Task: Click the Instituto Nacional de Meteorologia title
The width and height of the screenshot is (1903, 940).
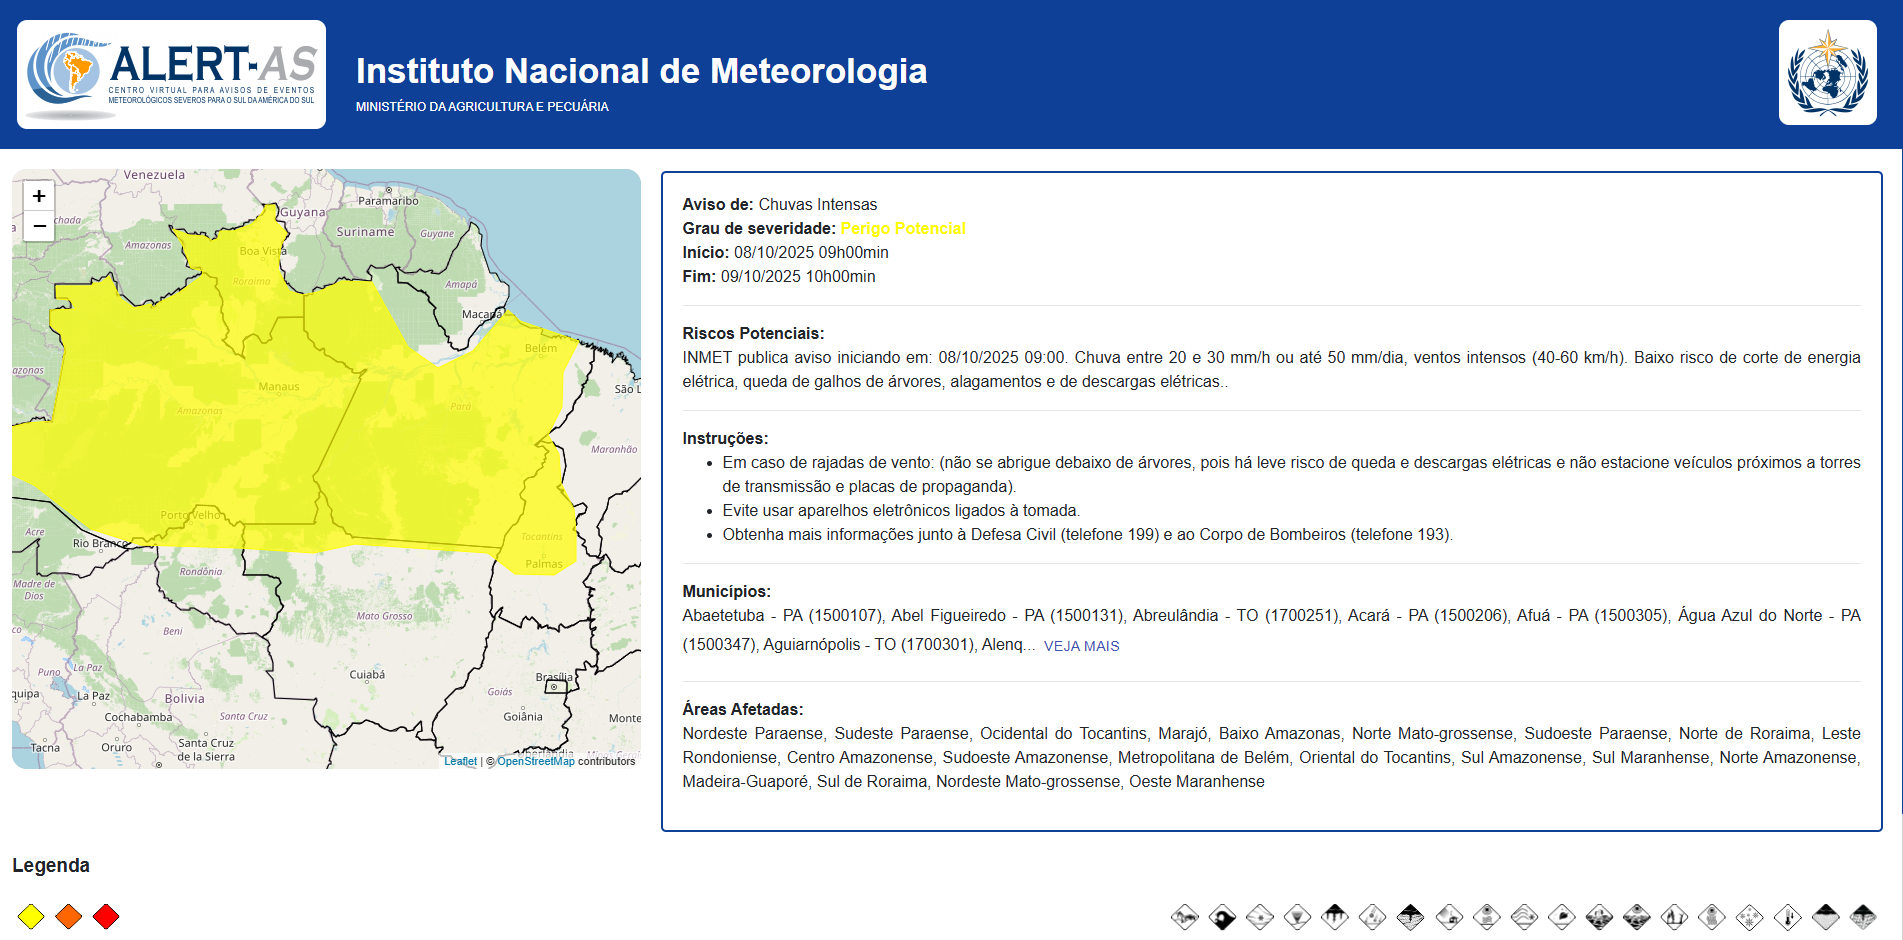Action: [641, 71]
